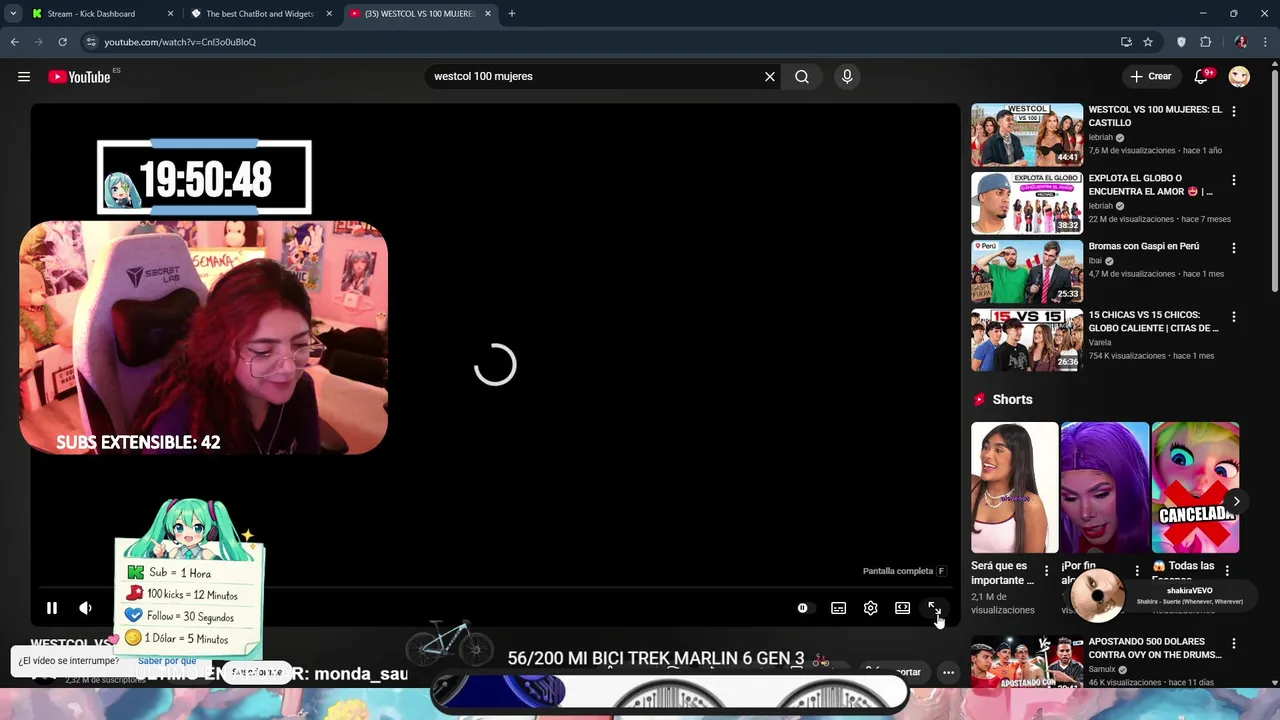This screenshot has width=1280, height=720.
Task: Install app icon in address bar
Action: (x=1126, y=42)
